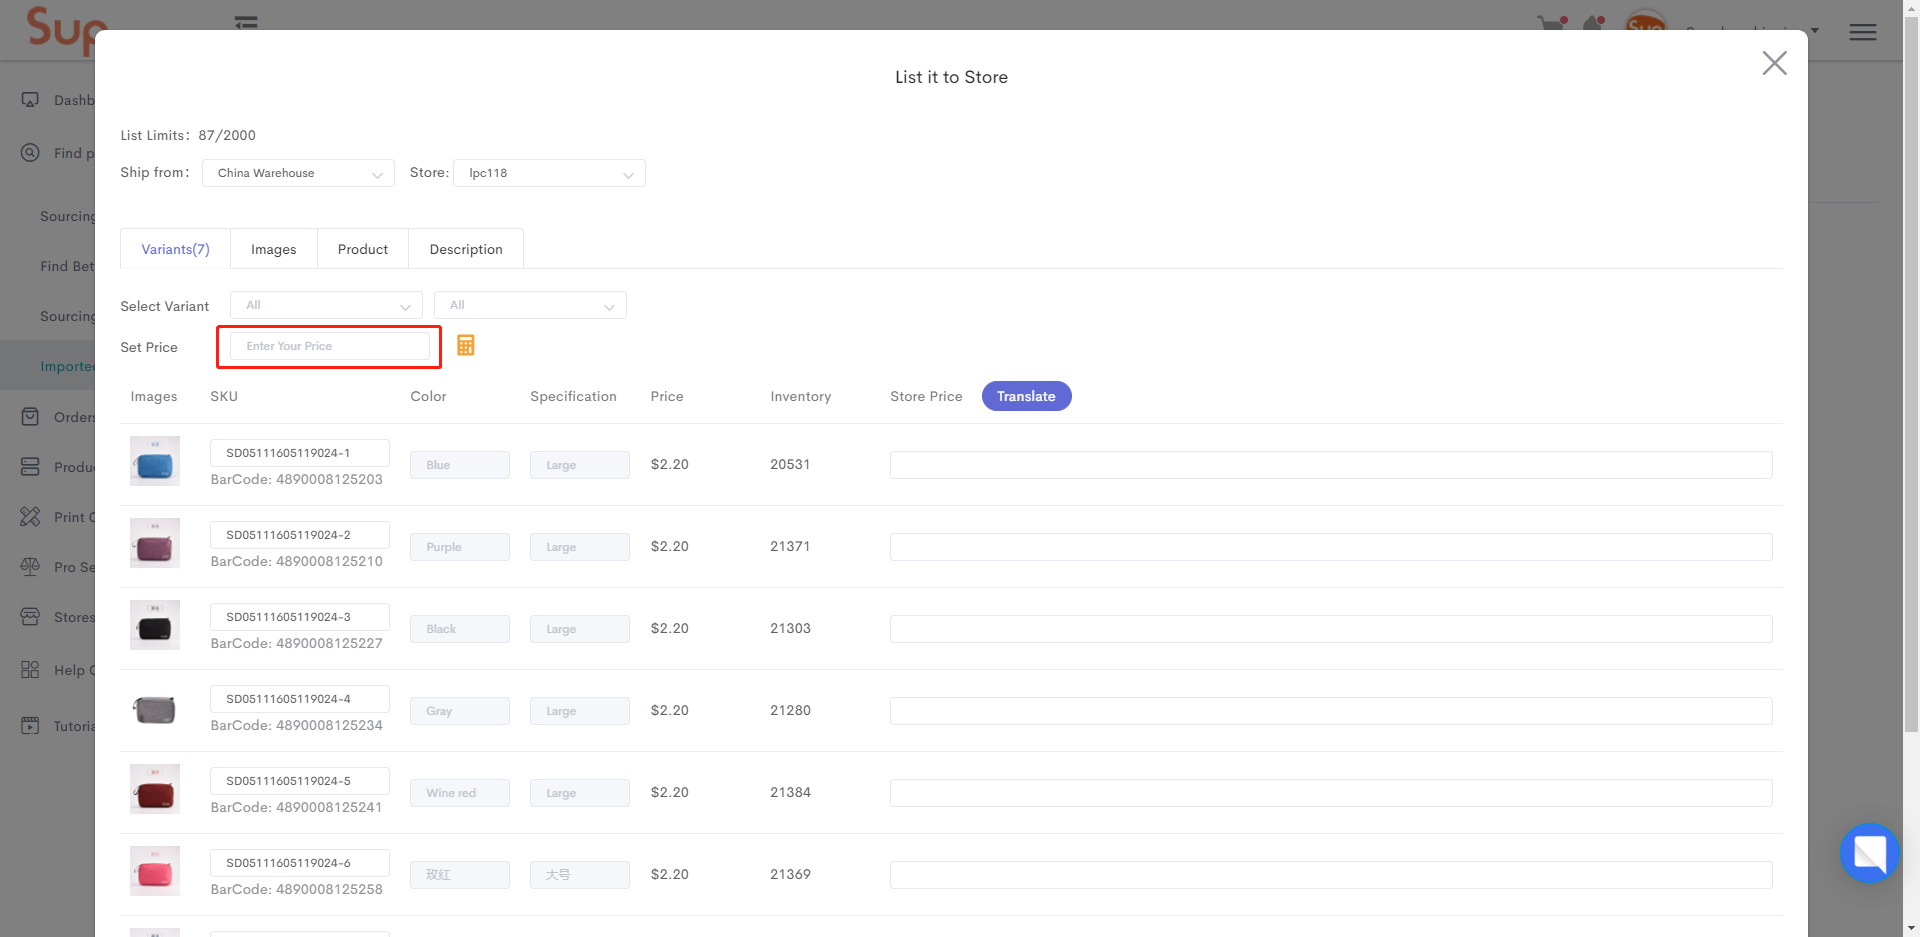The width and height of the screenshot is (1920, 937).
Task: Click the Enter Your Price field
Action: [x=328, y=346]
